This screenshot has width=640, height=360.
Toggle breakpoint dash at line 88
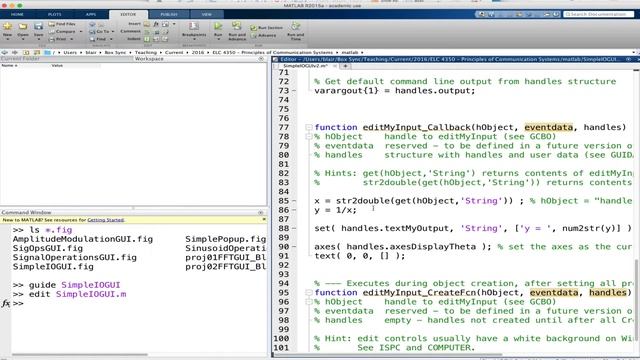[294, 229]
